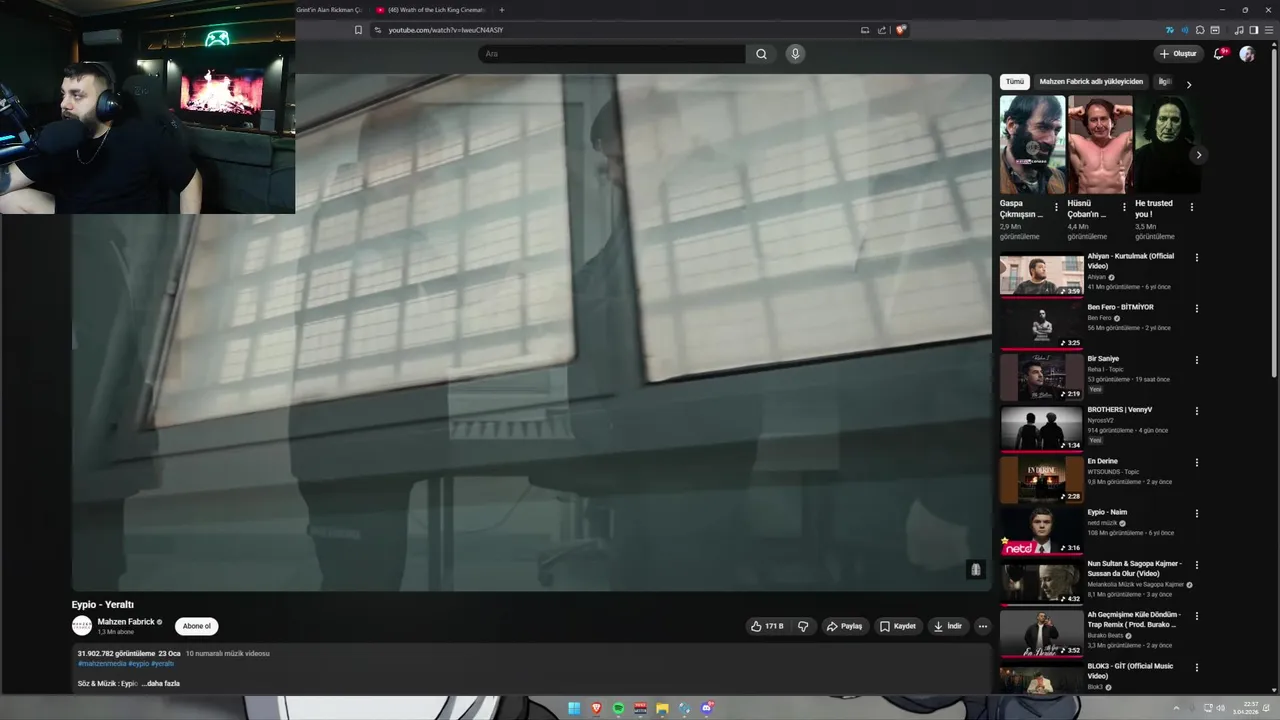Switch to Wrath of the Lich King tab
Screen dimensions: 1280x720
point(436,9)
